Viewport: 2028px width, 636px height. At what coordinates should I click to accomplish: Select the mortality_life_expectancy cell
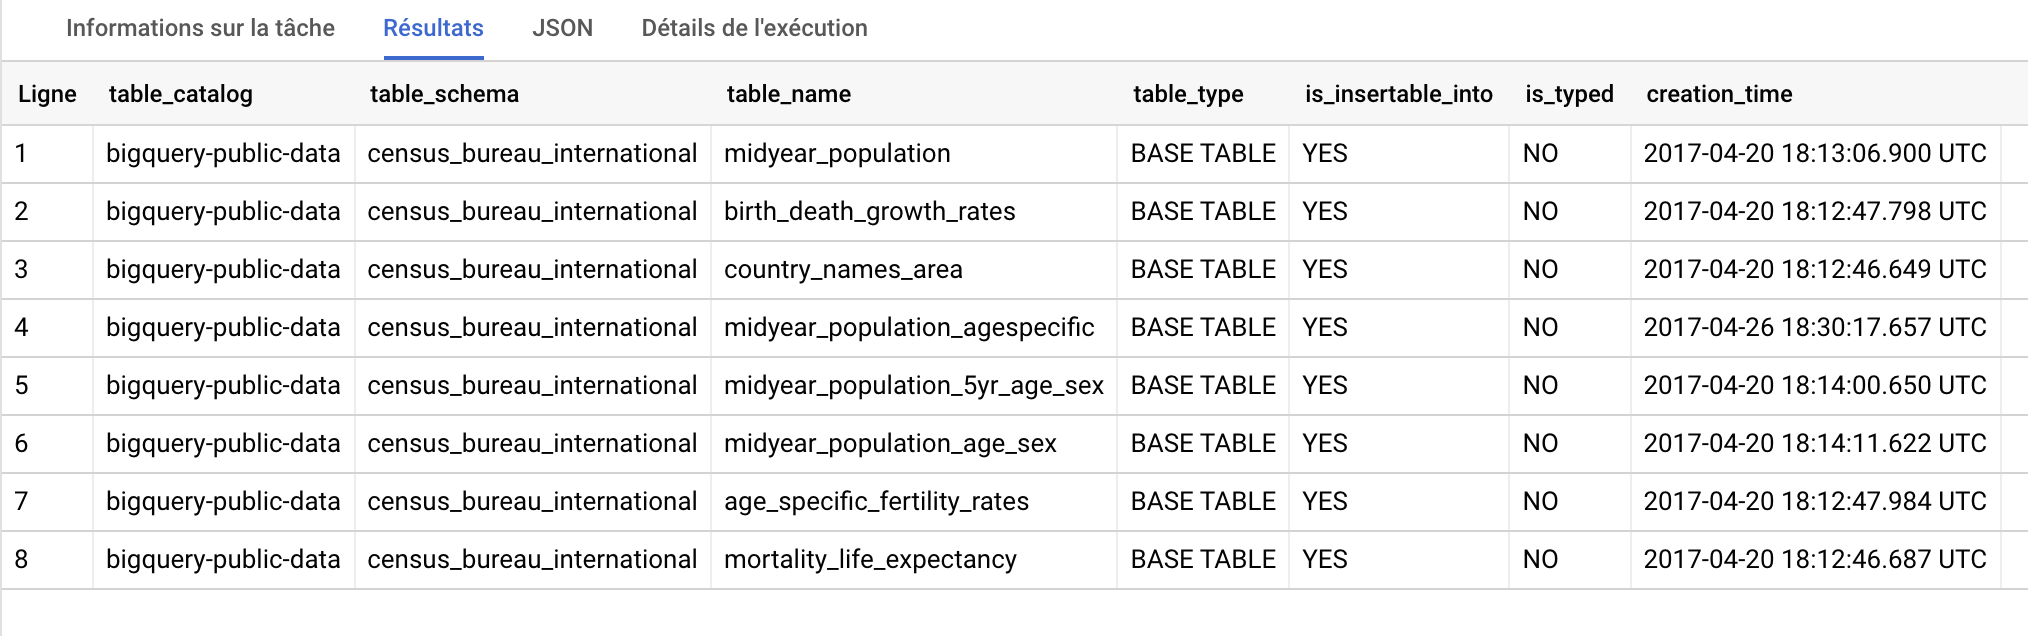(x=870, y=559)
